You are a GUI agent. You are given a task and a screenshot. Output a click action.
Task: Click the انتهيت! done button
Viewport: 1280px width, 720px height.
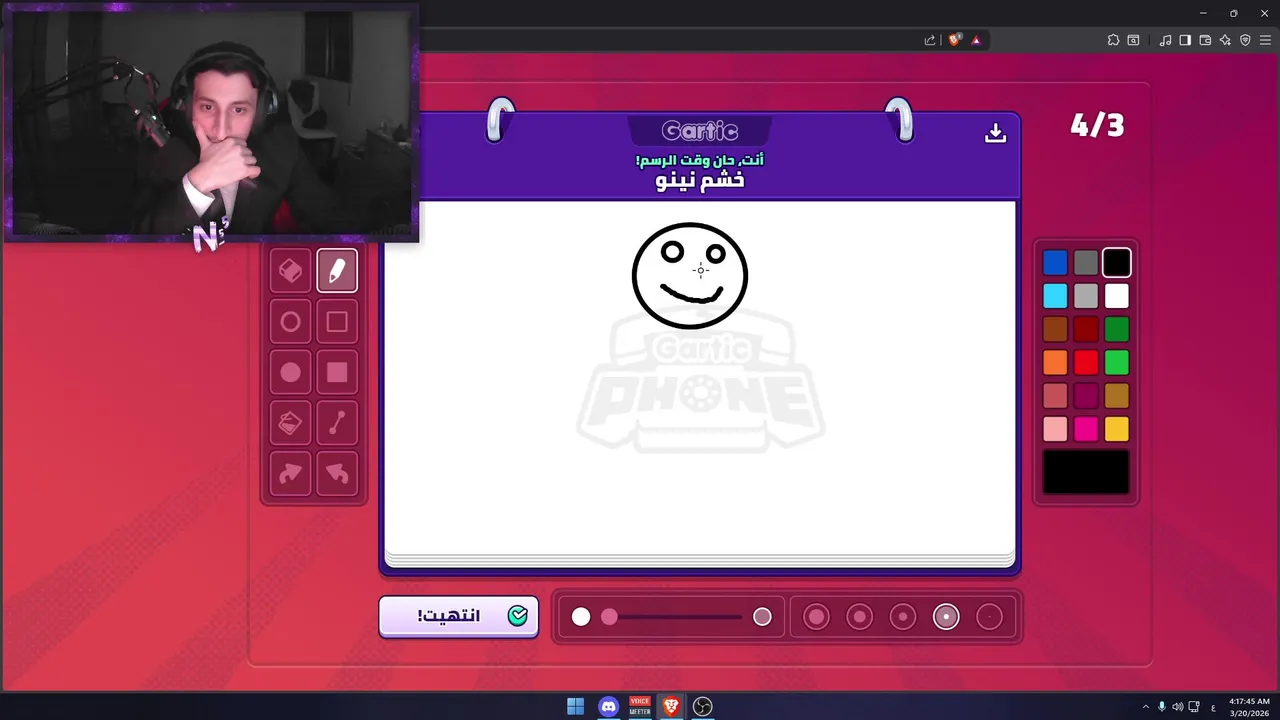(x=459, y=616)
